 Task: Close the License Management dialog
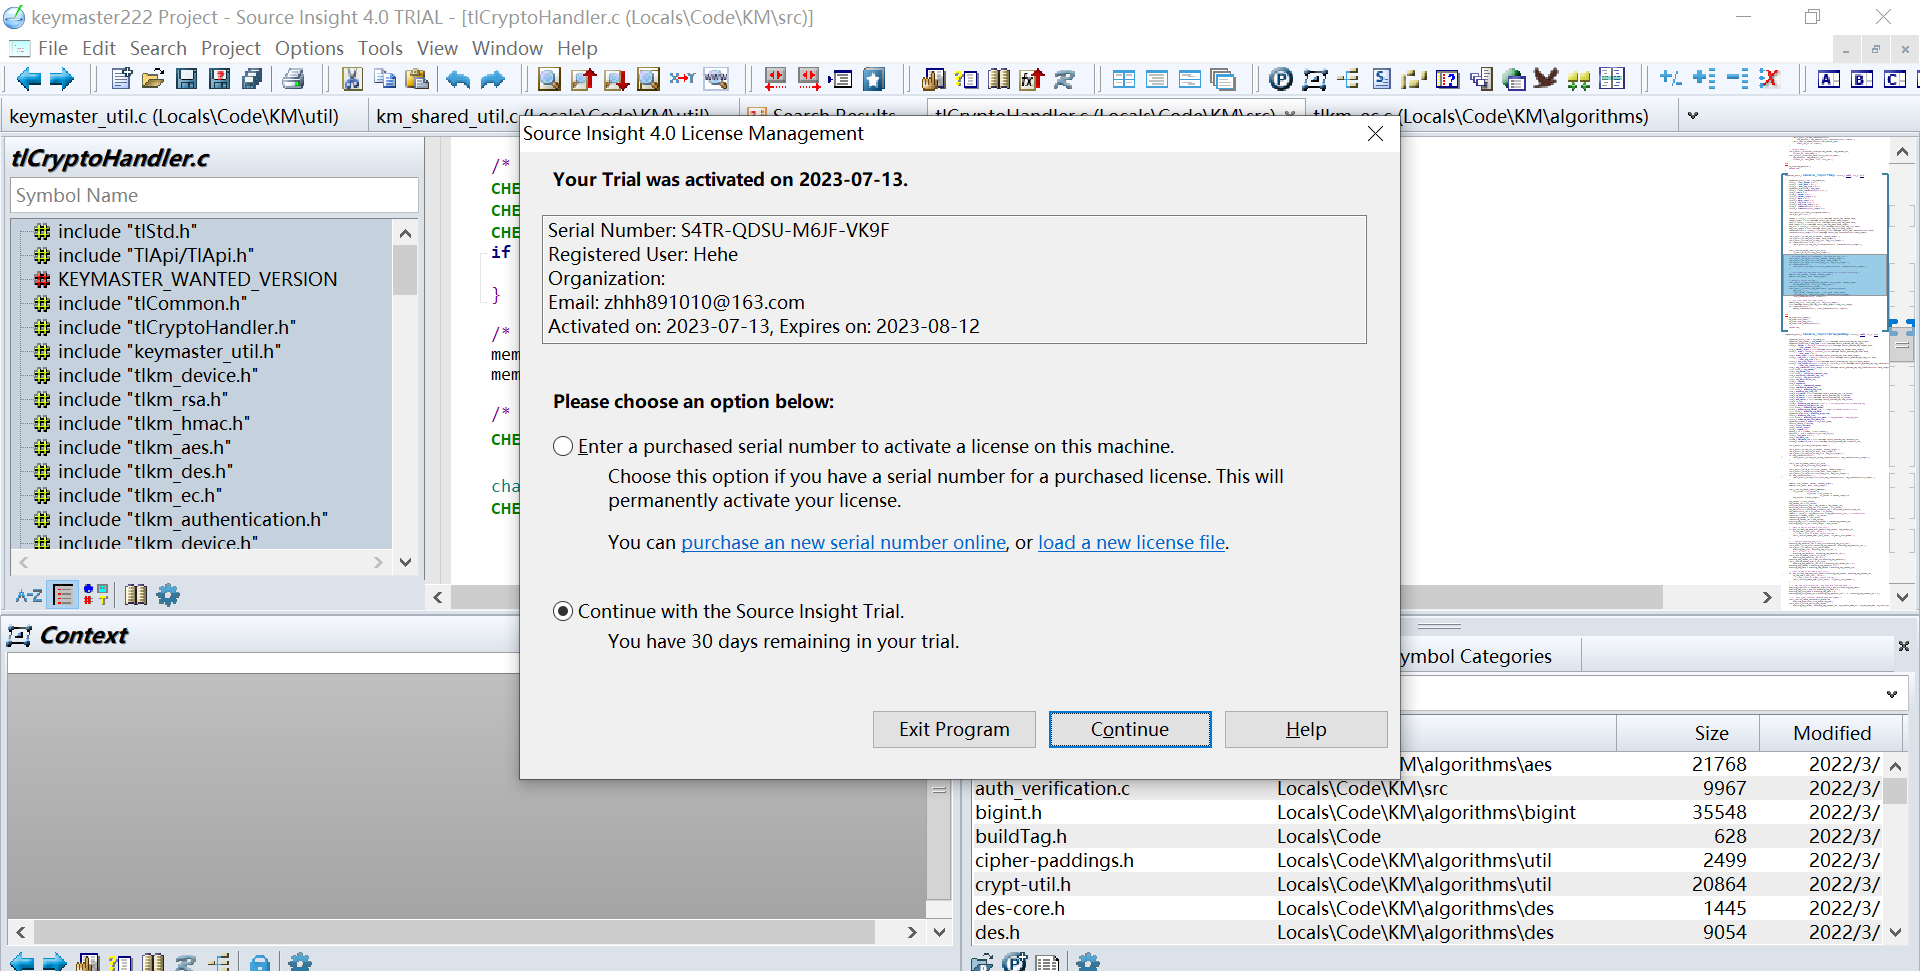tap(1376, 133)
